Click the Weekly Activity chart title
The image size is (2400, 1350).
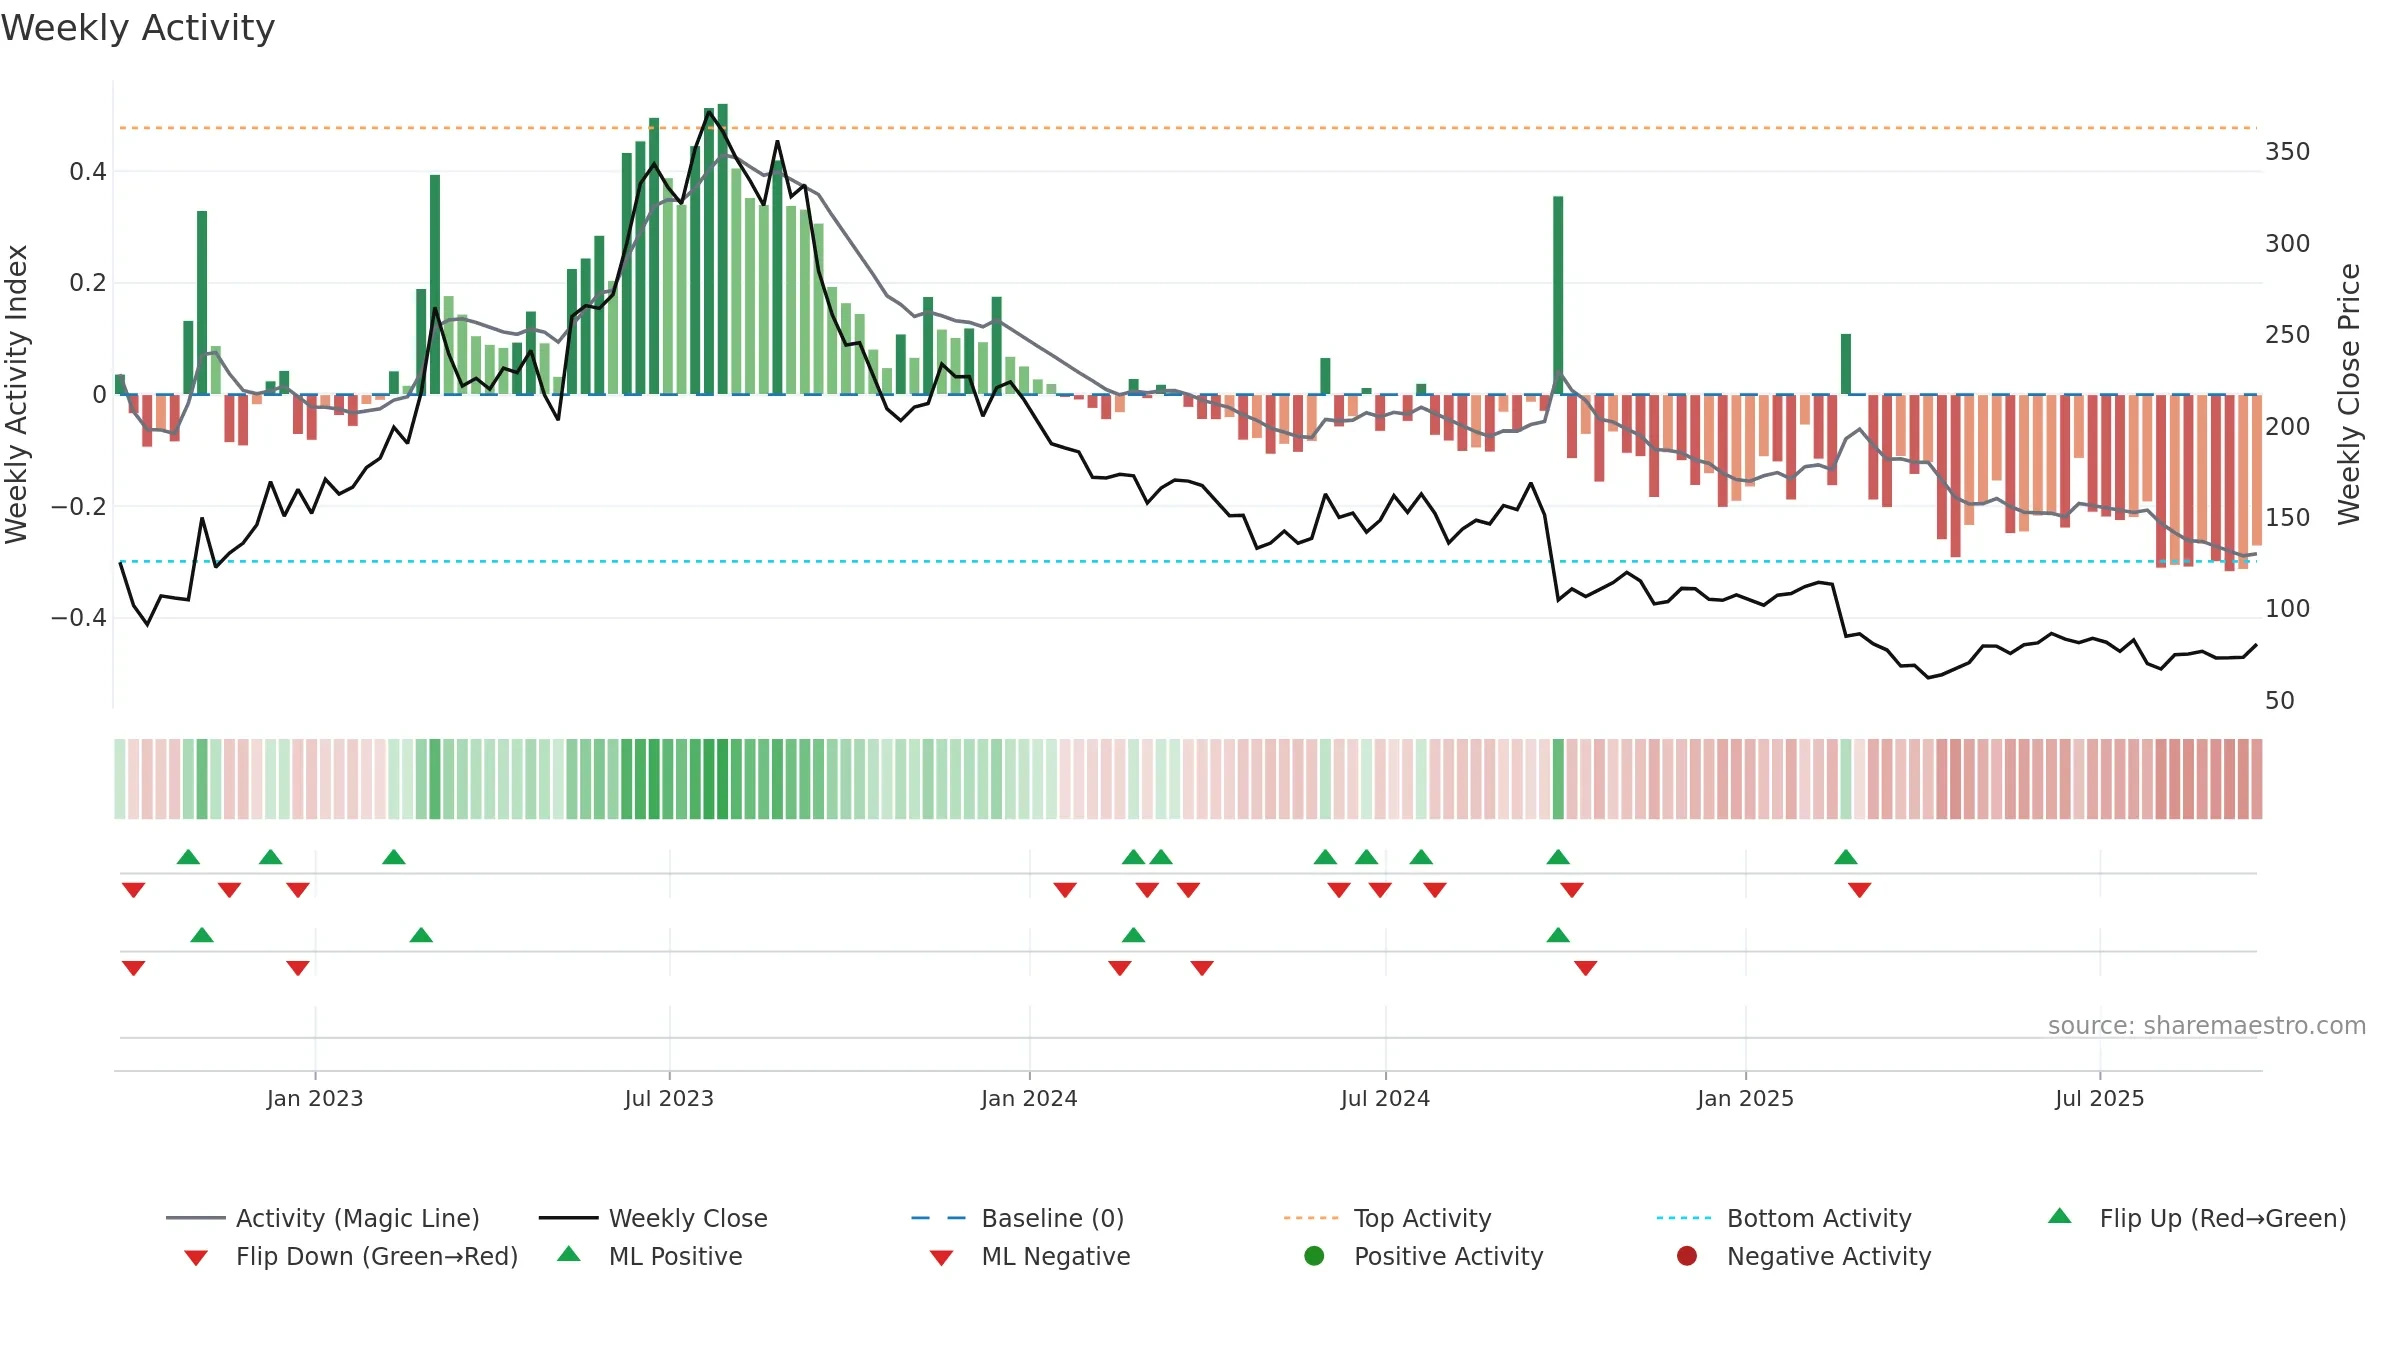138,28
